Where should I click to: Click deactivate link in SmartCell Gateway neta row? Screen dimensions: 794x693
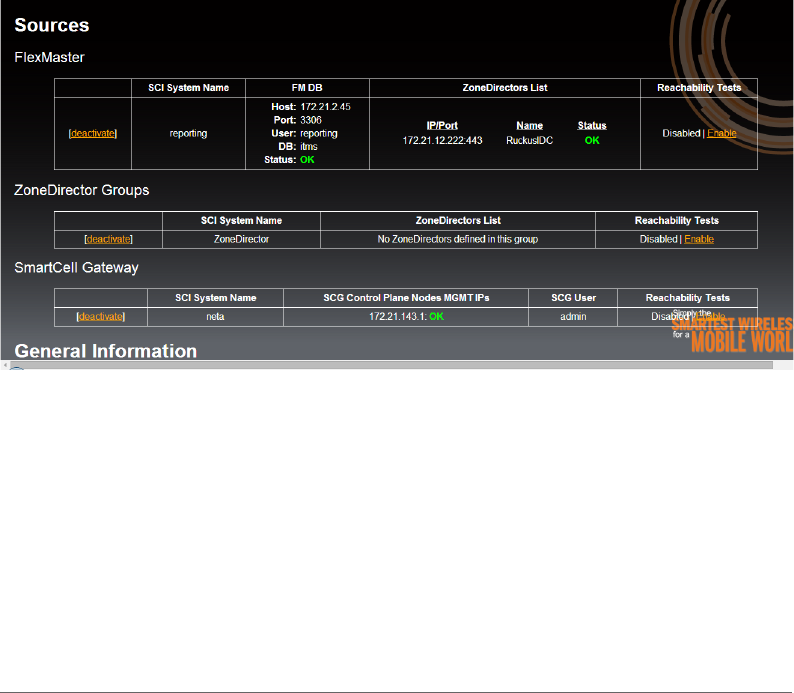tap(101, 316)
